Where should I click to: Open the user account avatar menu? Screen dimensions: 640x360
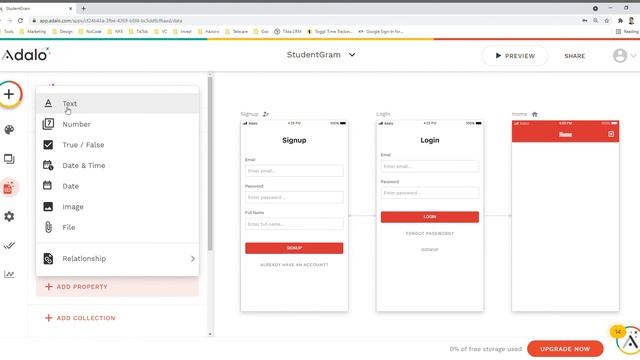point(624,56)
